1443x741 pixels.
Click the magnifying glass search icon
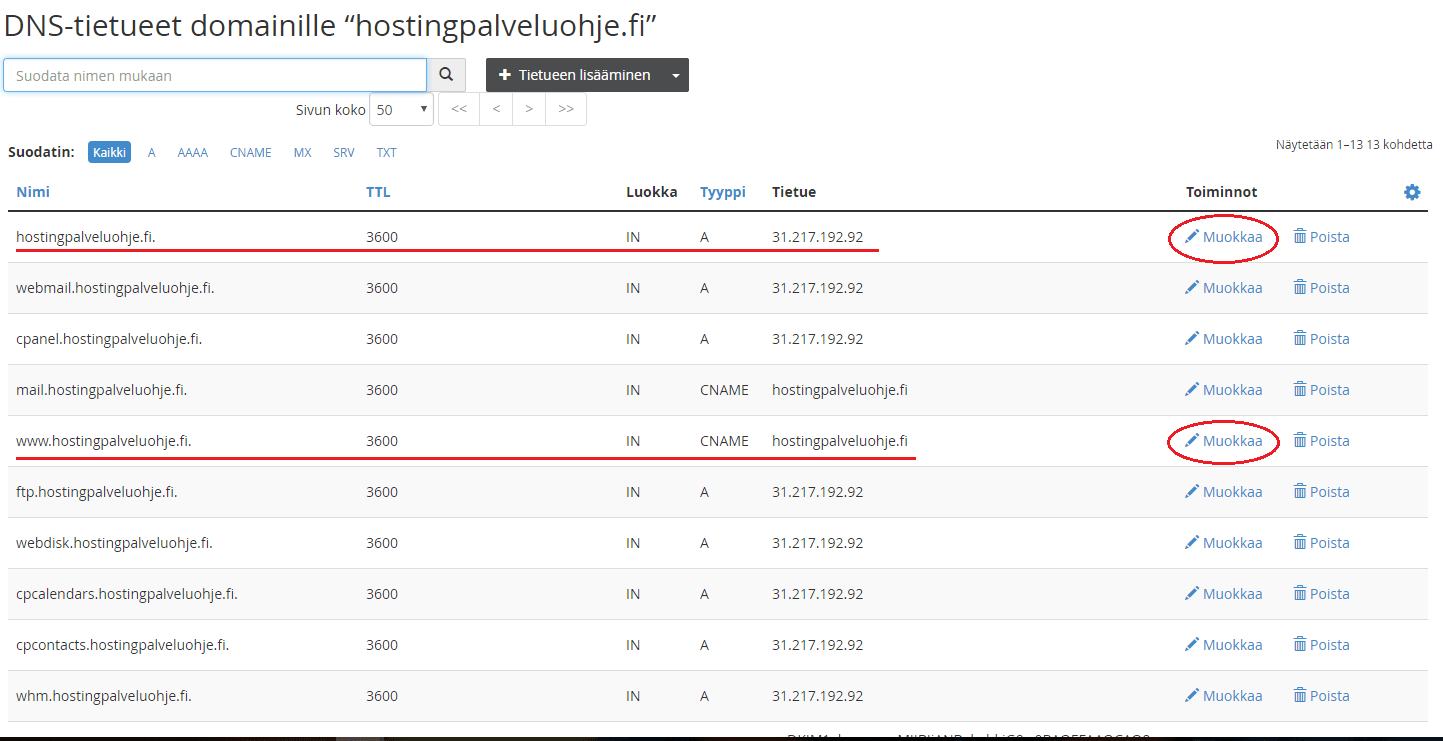[446, 75]
